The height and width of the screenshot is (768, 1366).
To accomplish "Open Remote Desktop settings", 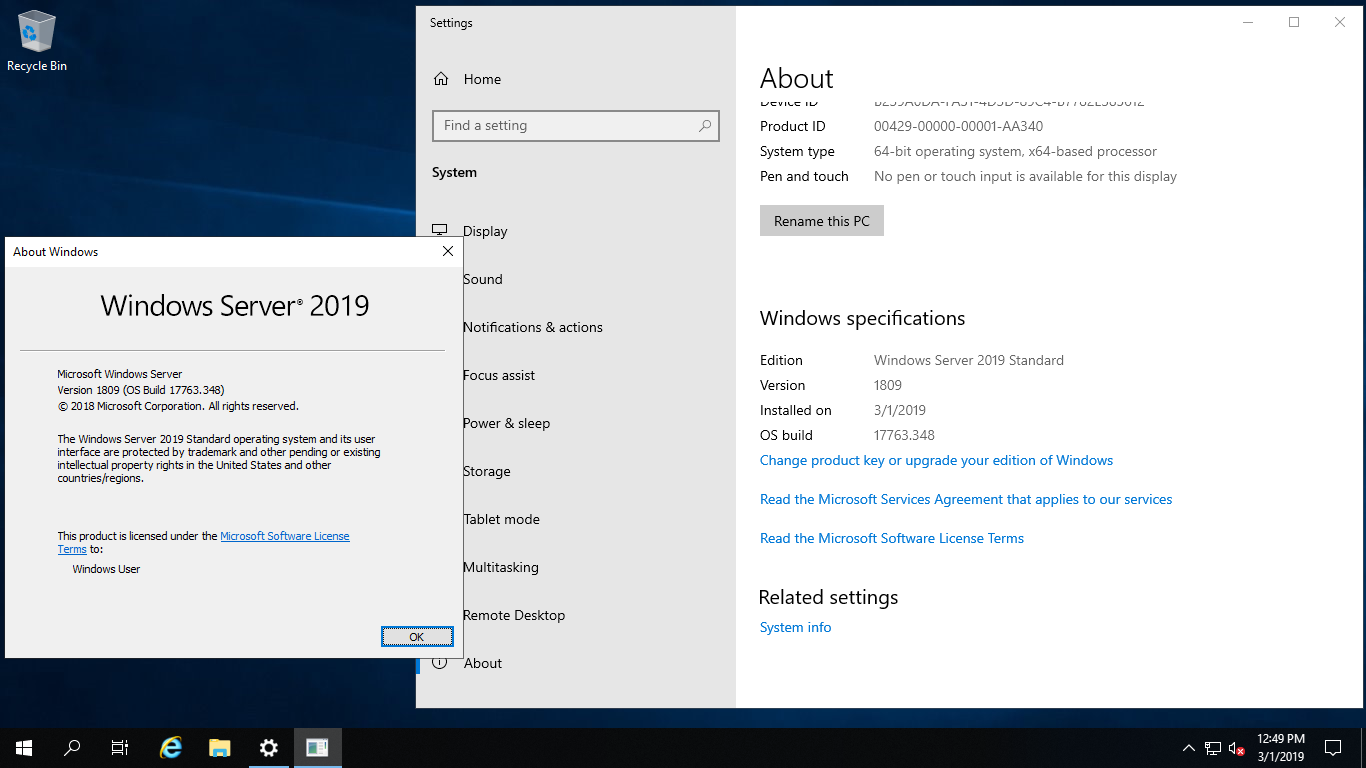I will pos(514,615).
